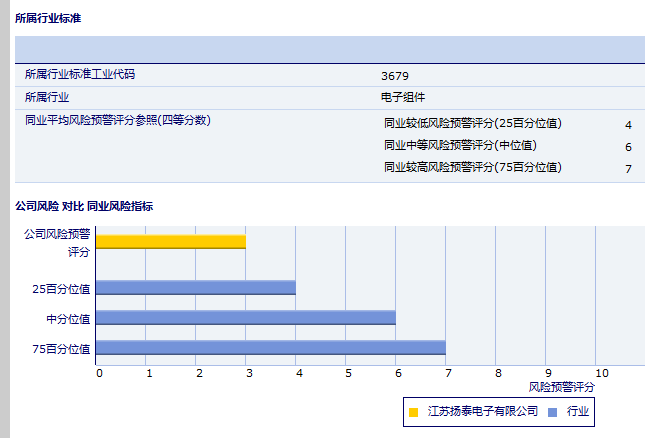Click the 电子组件 industry value
The height and width of the screenshot is (438, 667).
403,97
